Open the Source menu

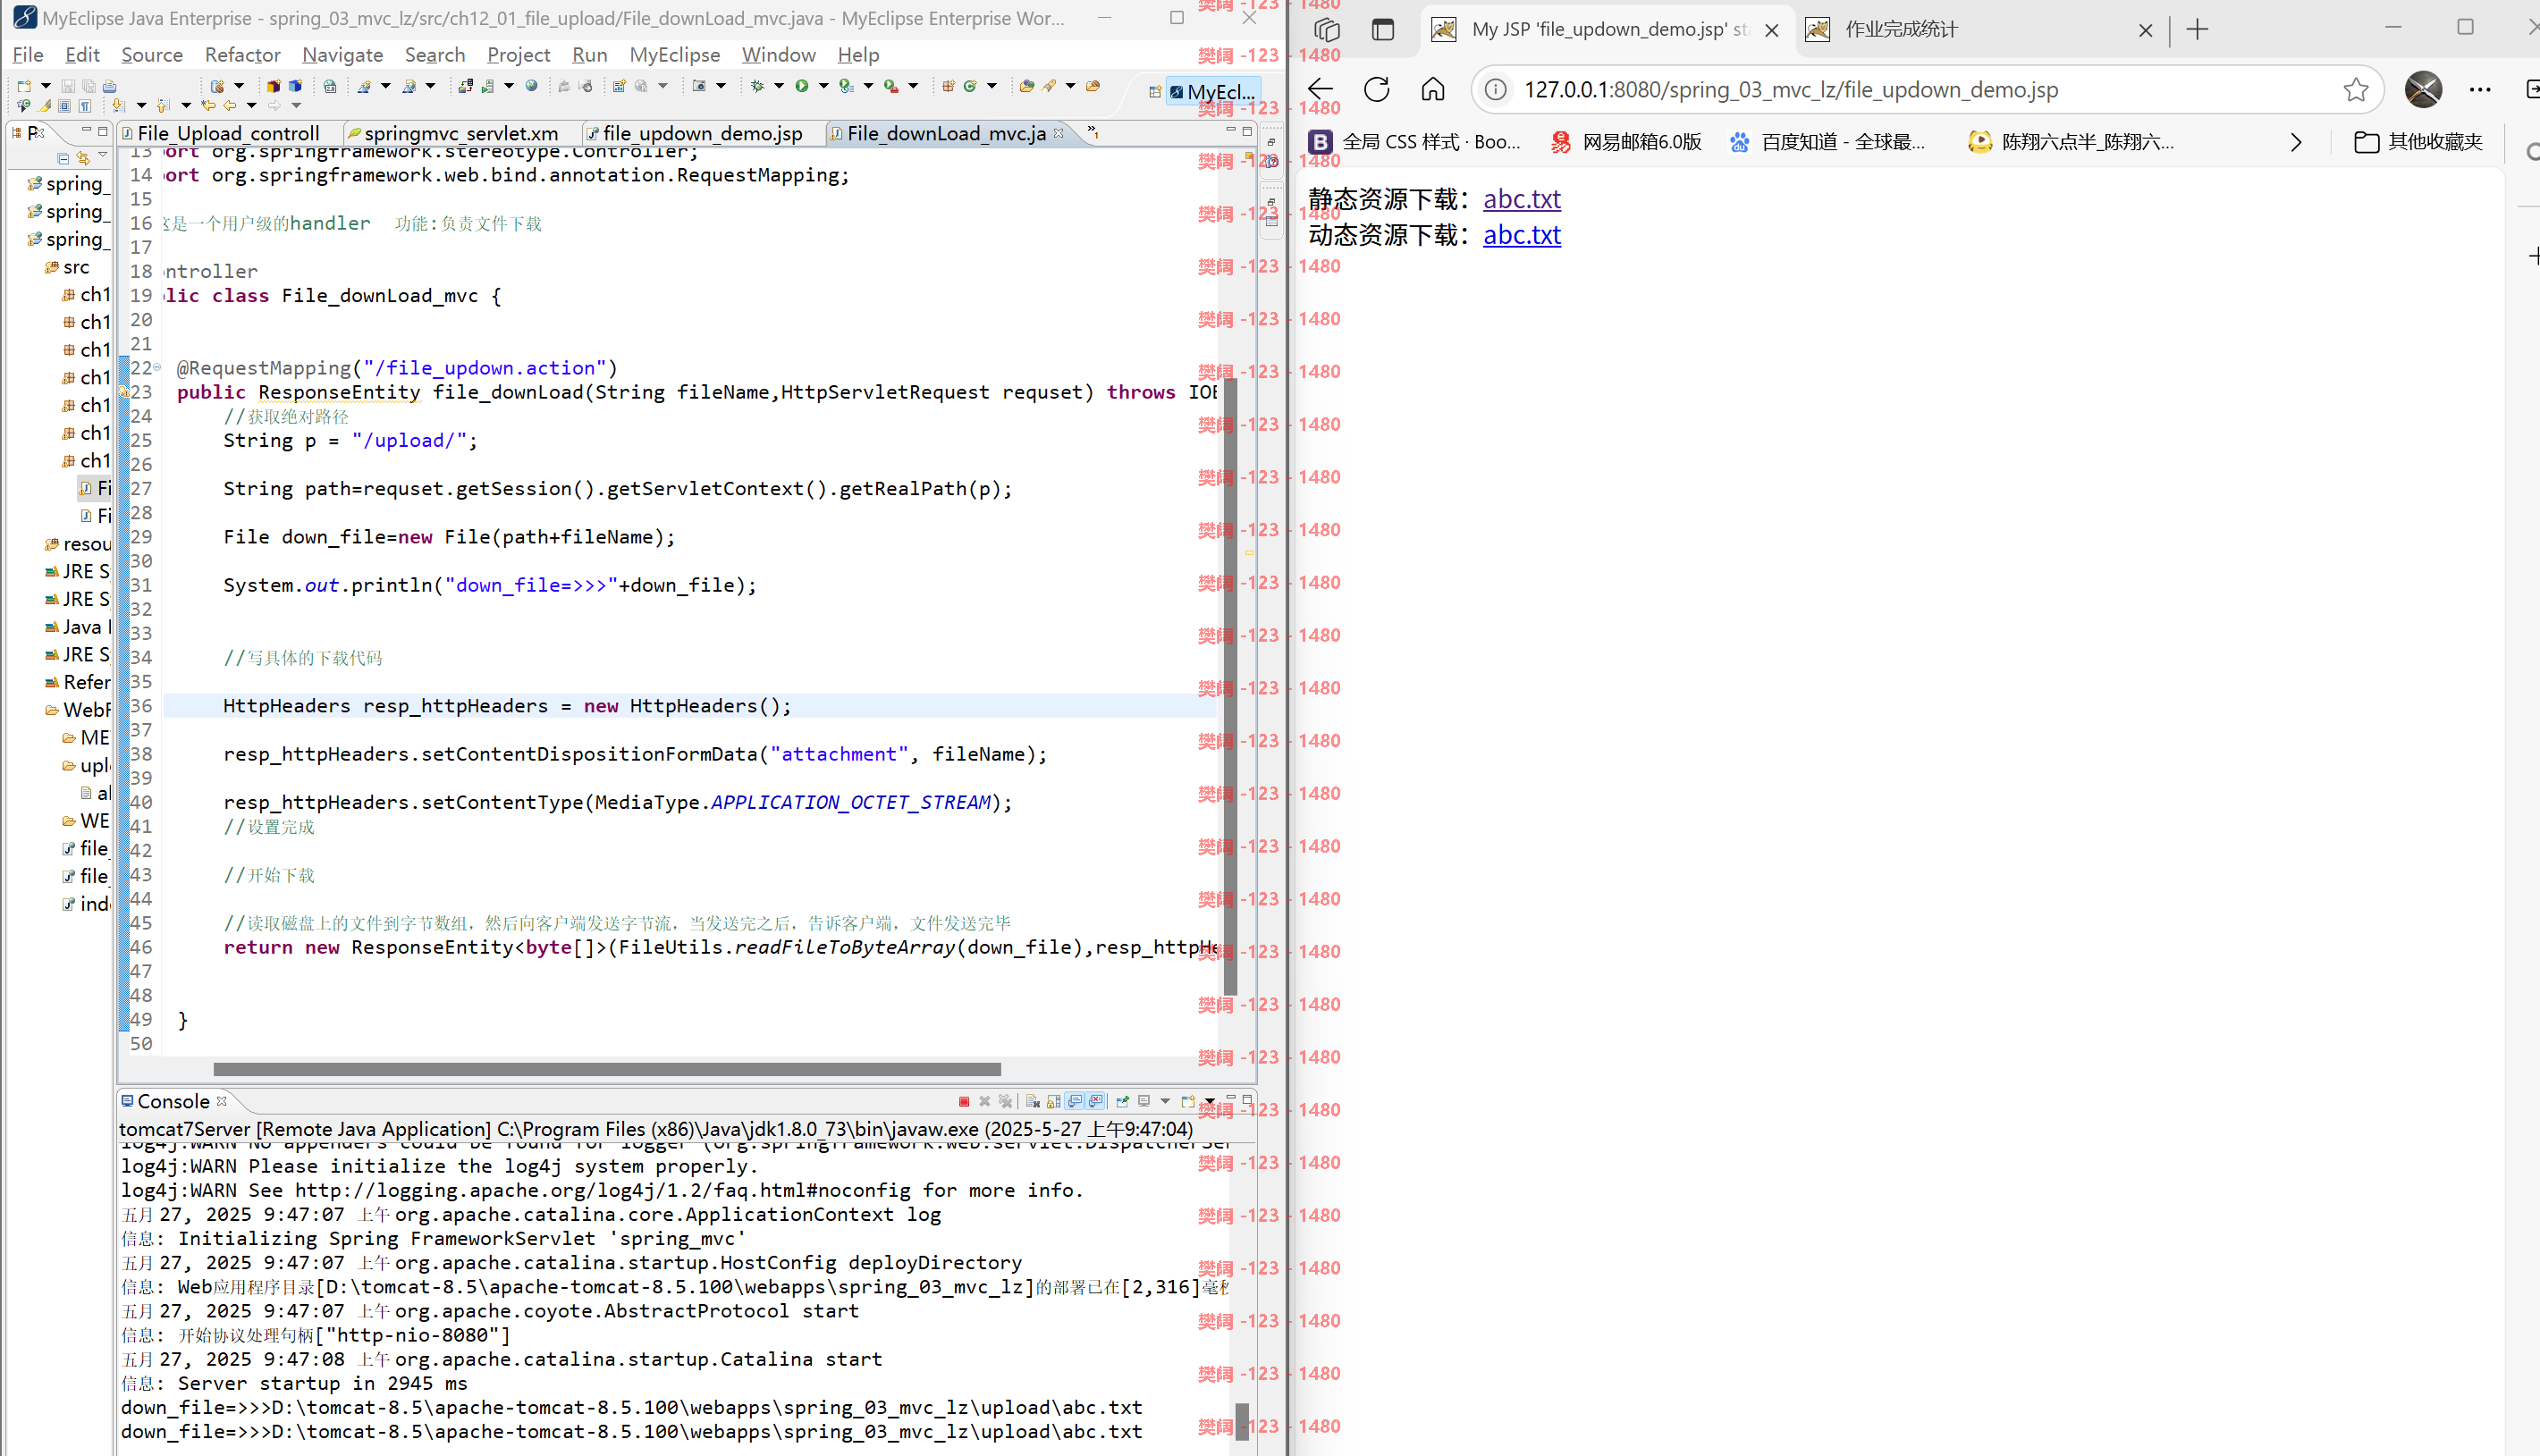152,55
